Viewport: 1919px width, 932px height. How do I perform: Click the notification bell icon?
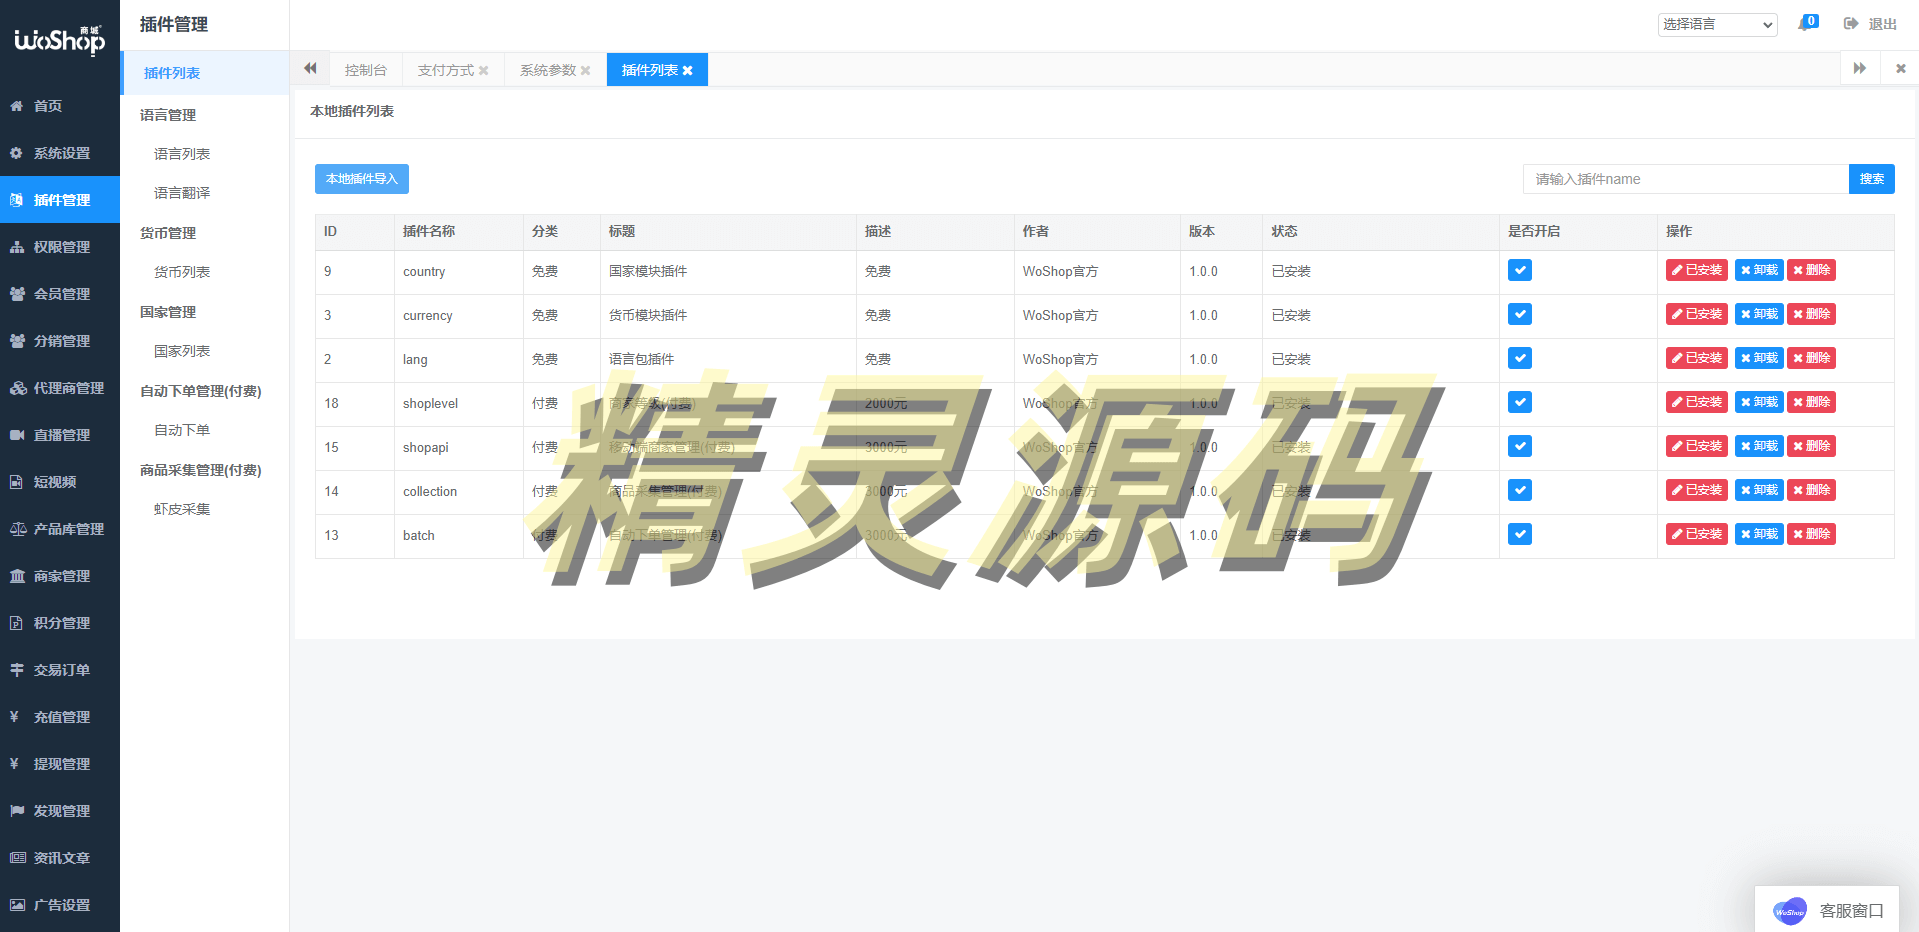[x=1804, y=24]
